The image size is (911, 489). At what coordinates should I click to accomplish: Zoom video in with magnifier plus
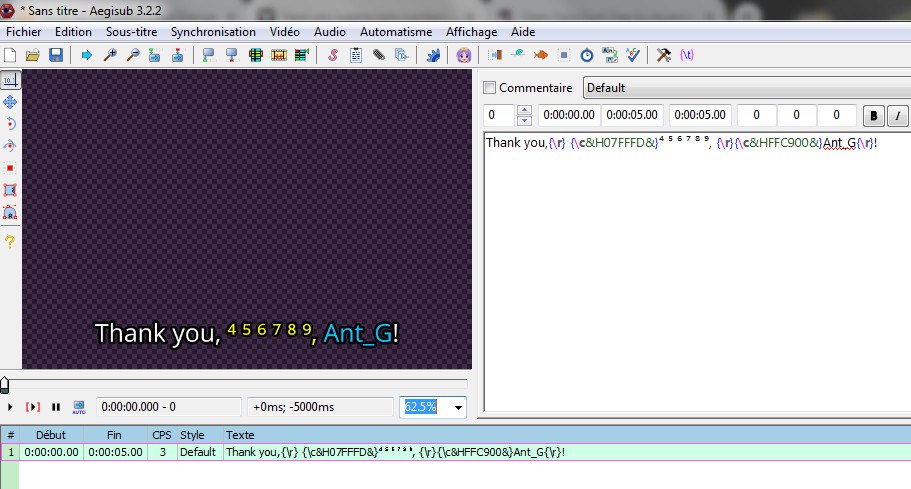(110, 55)
